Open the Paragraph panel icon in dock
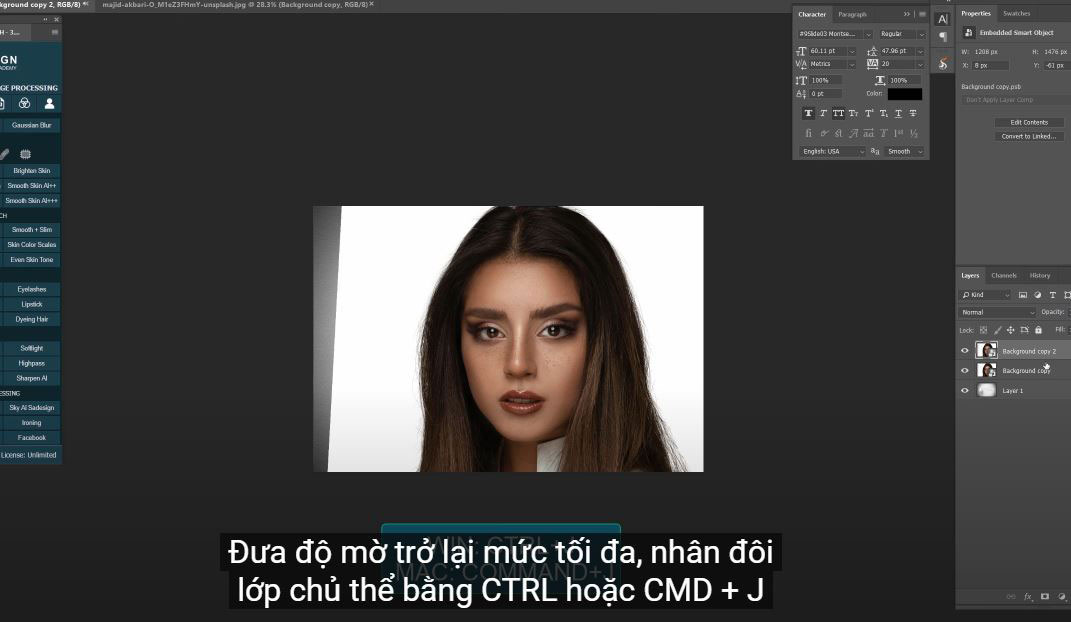Screen dimensions: 1071x622 pyautogui.click(x=942, y=37)
